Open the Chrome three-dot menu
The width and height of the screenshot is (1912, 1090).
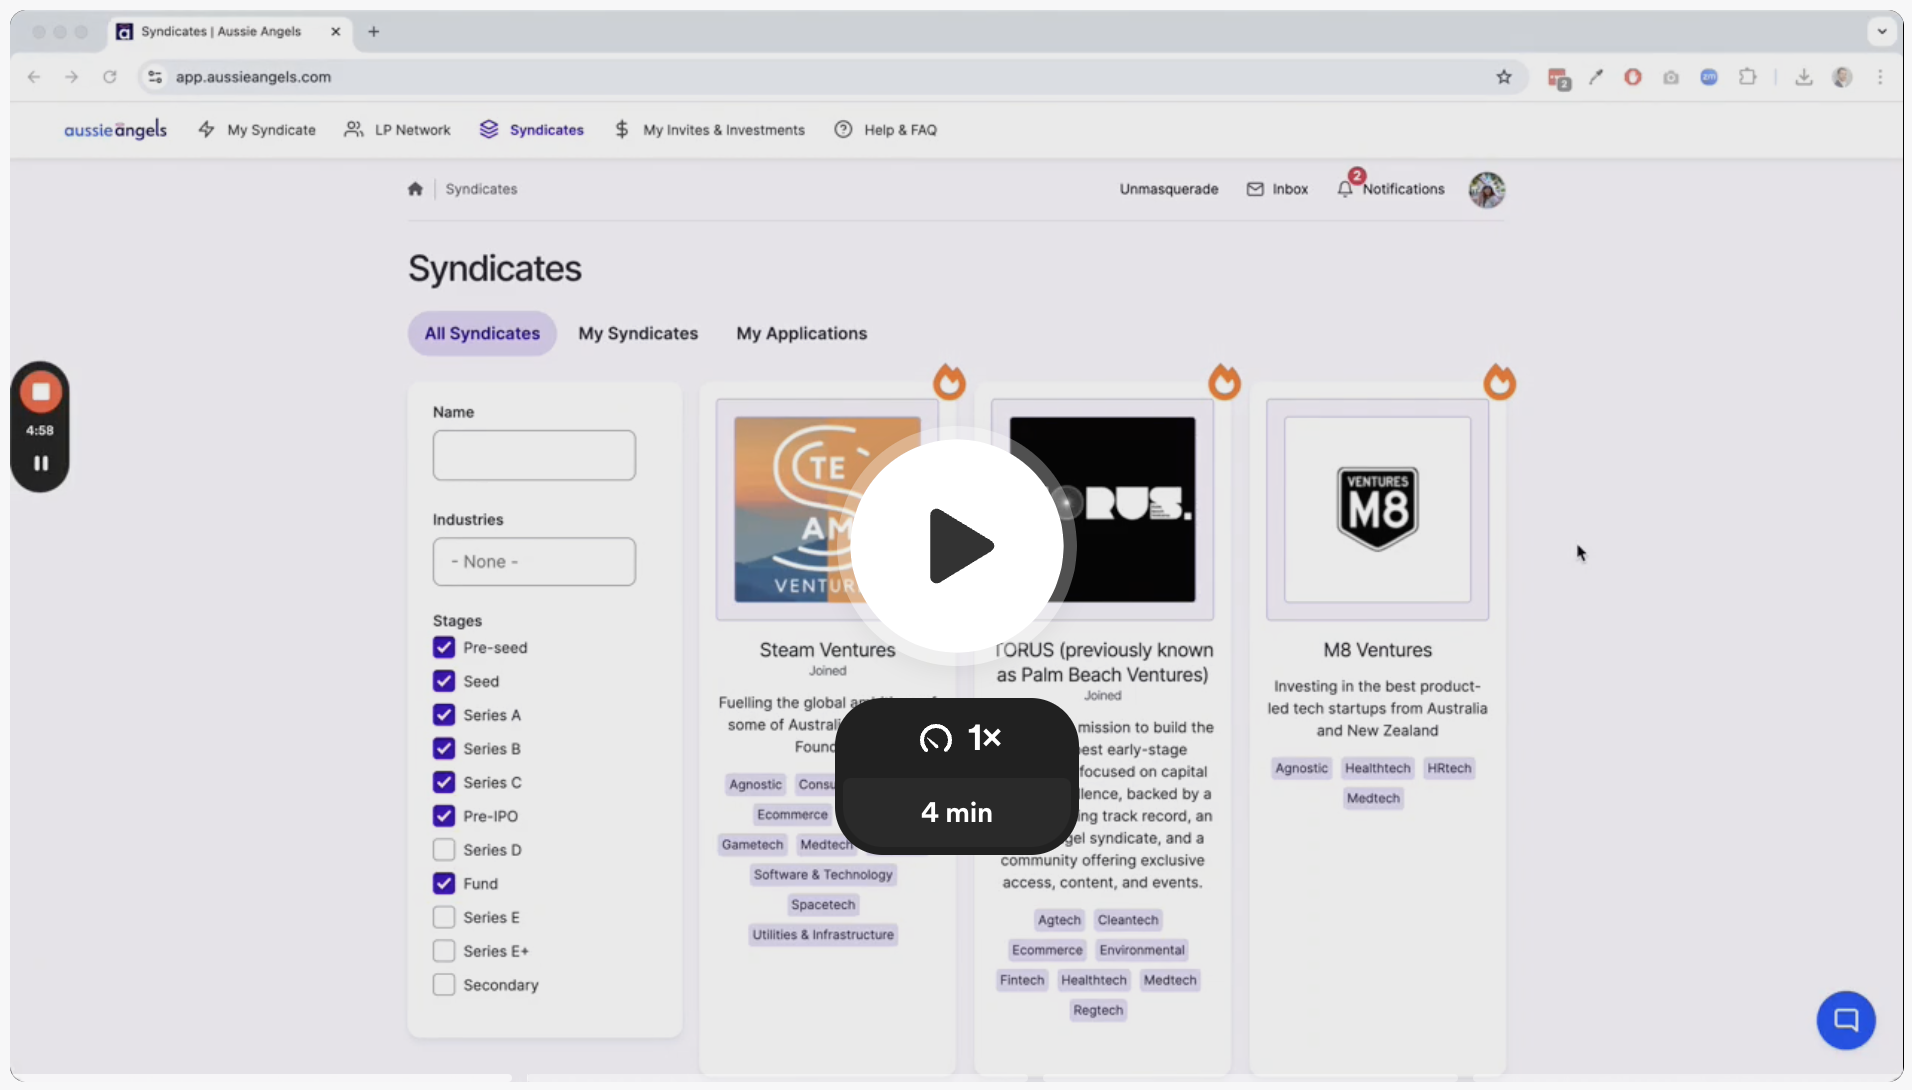pos(1880,77)
